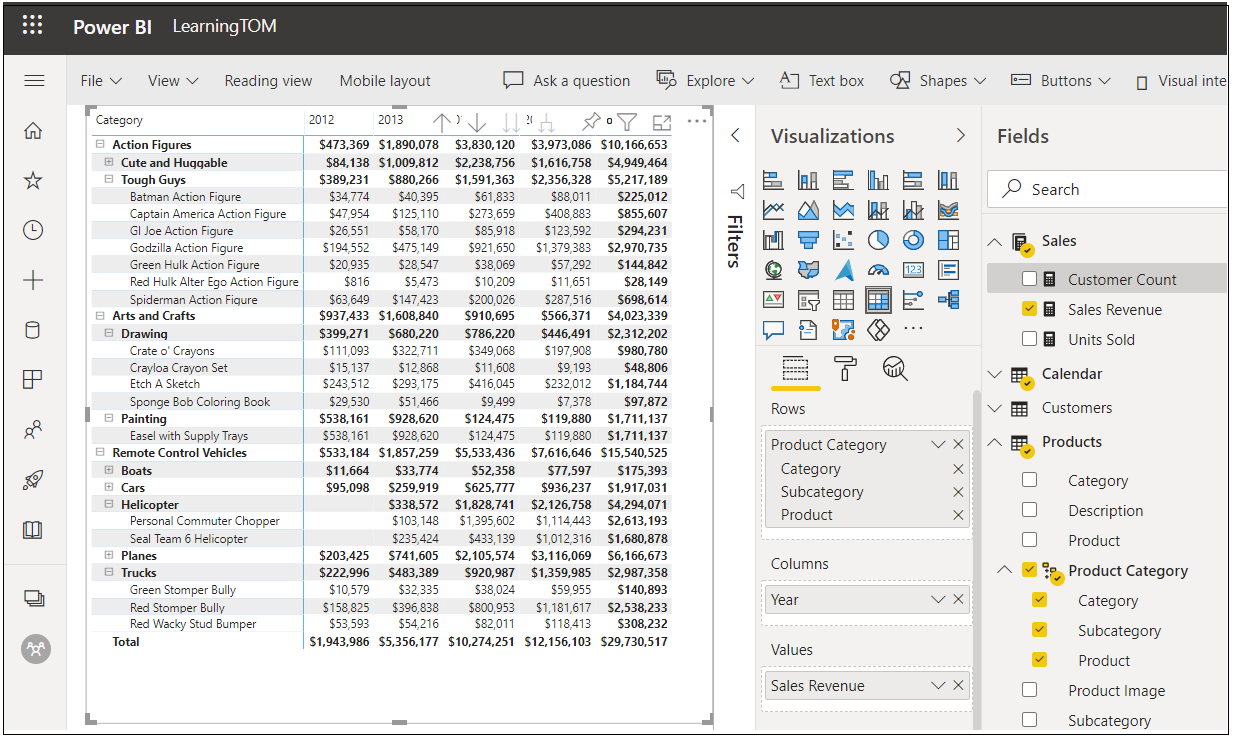Select the gauge visualization icon
This screenshot has width=1235, height=742.
(879, 269)
